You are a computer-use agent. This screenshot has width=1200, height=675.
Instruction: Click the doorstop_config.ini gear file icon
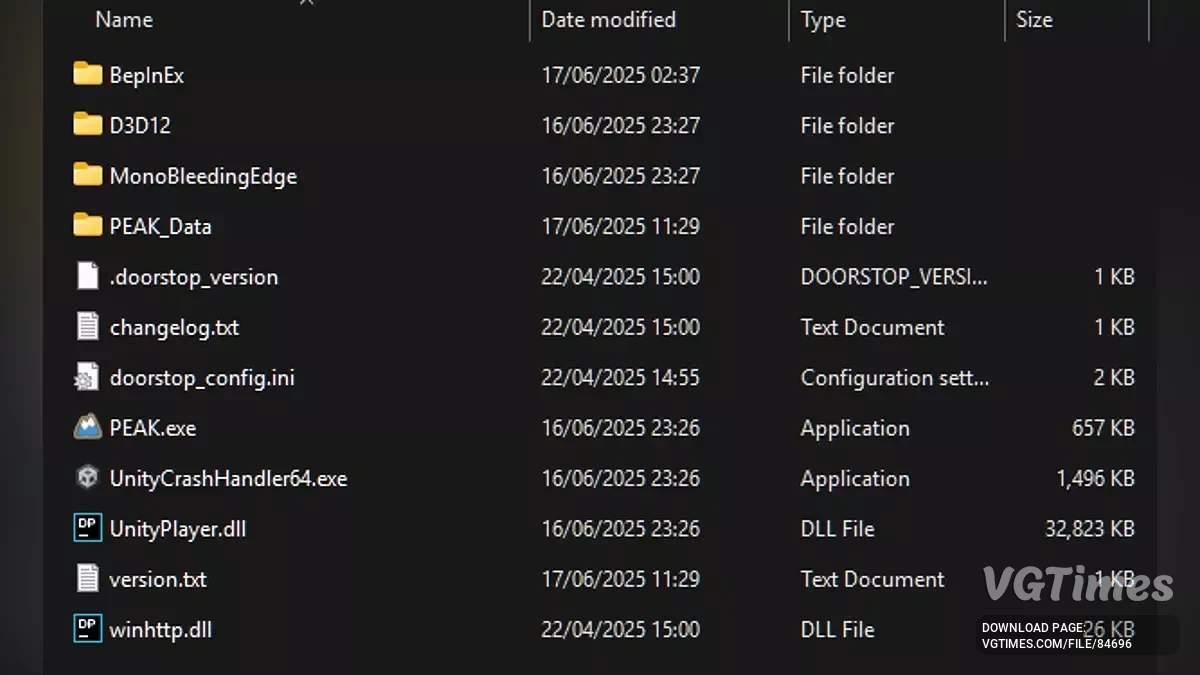point(88,378)
